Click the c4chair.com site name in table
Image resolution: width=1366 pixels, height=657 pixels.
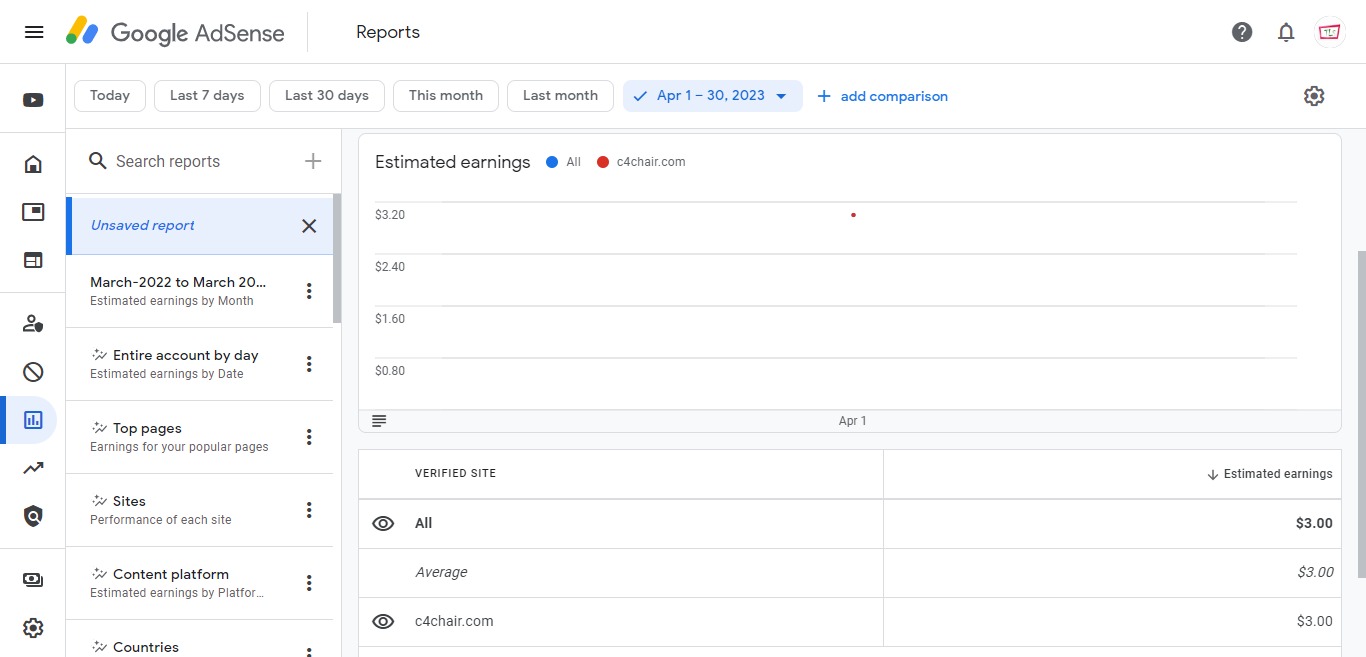coord(454,621)
